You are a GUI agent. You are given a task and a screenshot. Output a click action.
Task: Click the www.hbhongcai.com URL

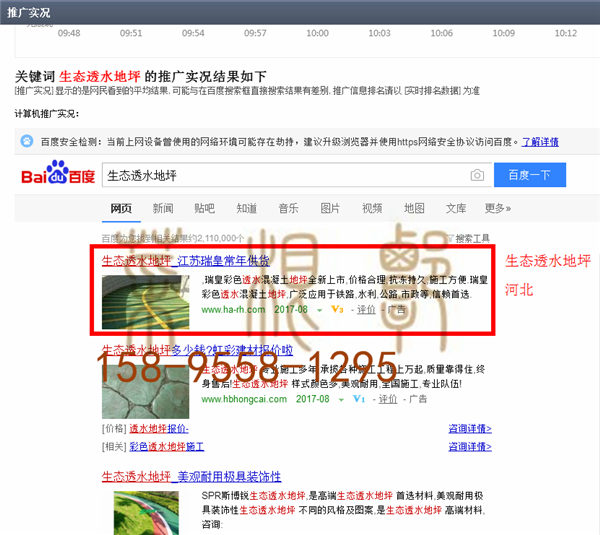[244, 399]
